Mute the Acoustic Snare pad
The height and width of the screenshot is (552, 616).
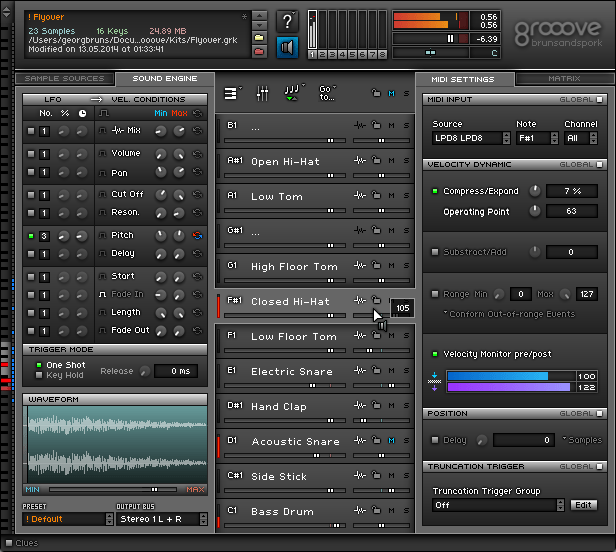(x=392, y=441)
